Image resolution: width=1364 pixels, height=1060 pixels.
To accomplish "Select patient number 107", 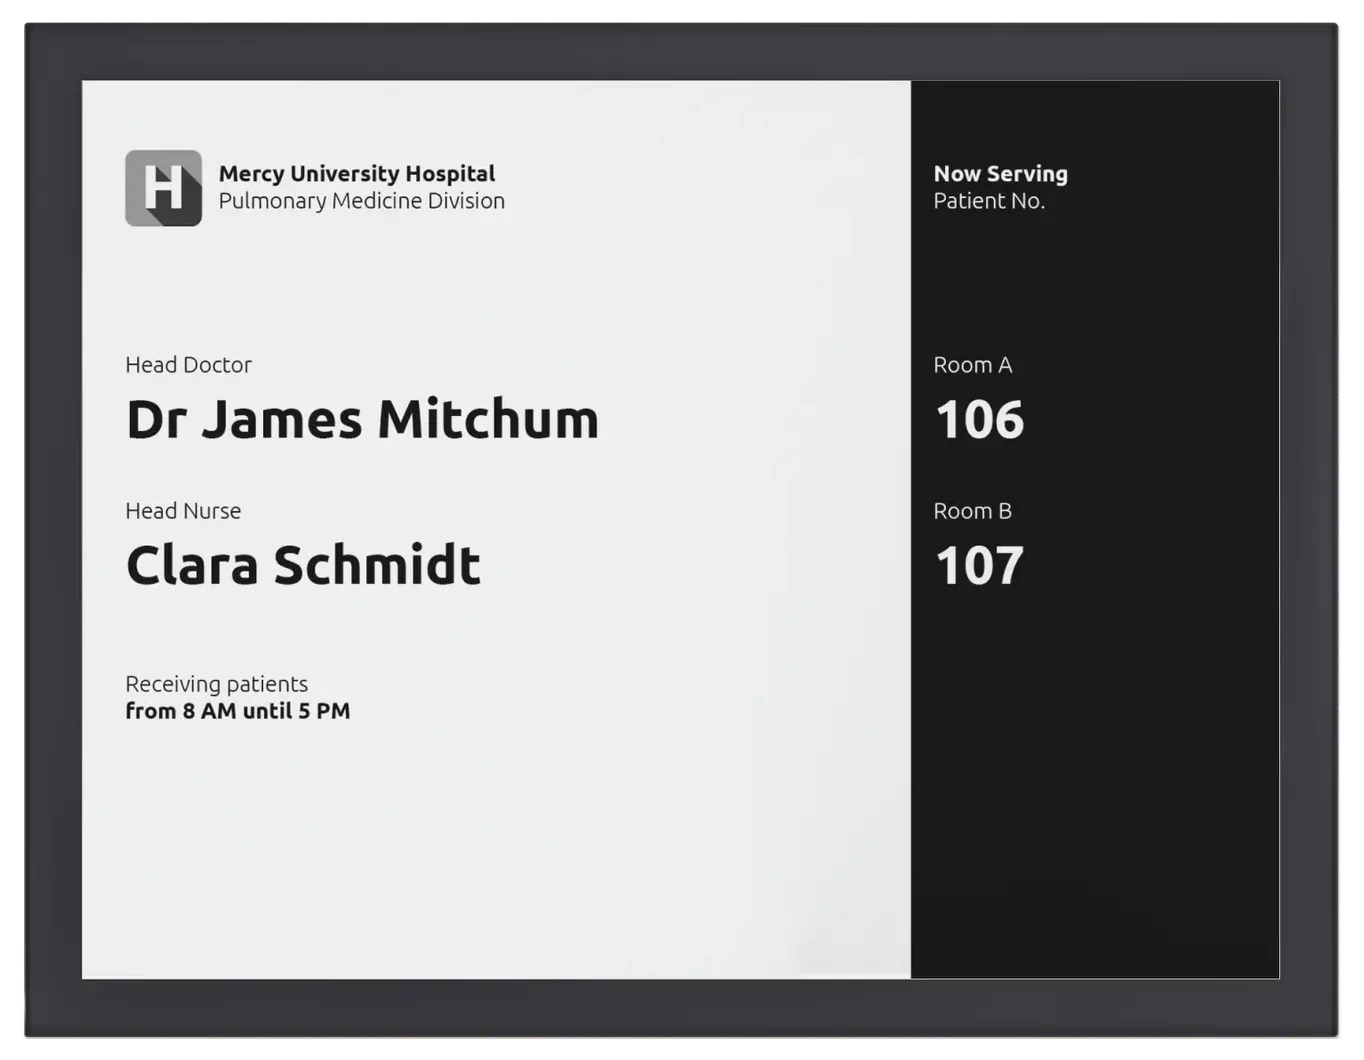I will pos(980,566).
